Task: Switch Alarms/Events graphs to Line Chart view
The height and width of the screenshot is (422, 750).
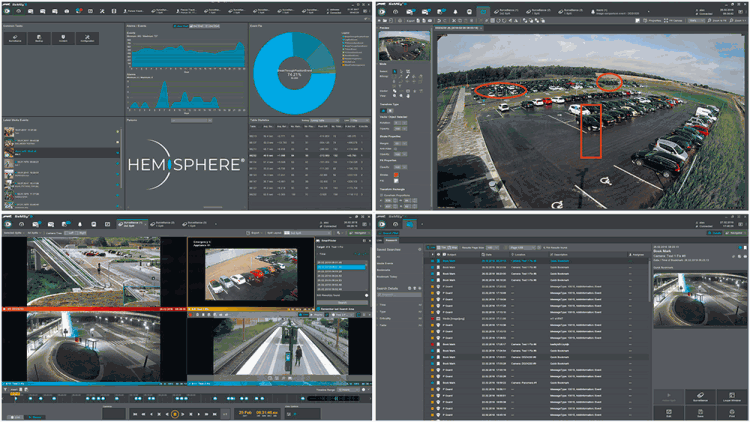Action: click(x=212, y=26)
